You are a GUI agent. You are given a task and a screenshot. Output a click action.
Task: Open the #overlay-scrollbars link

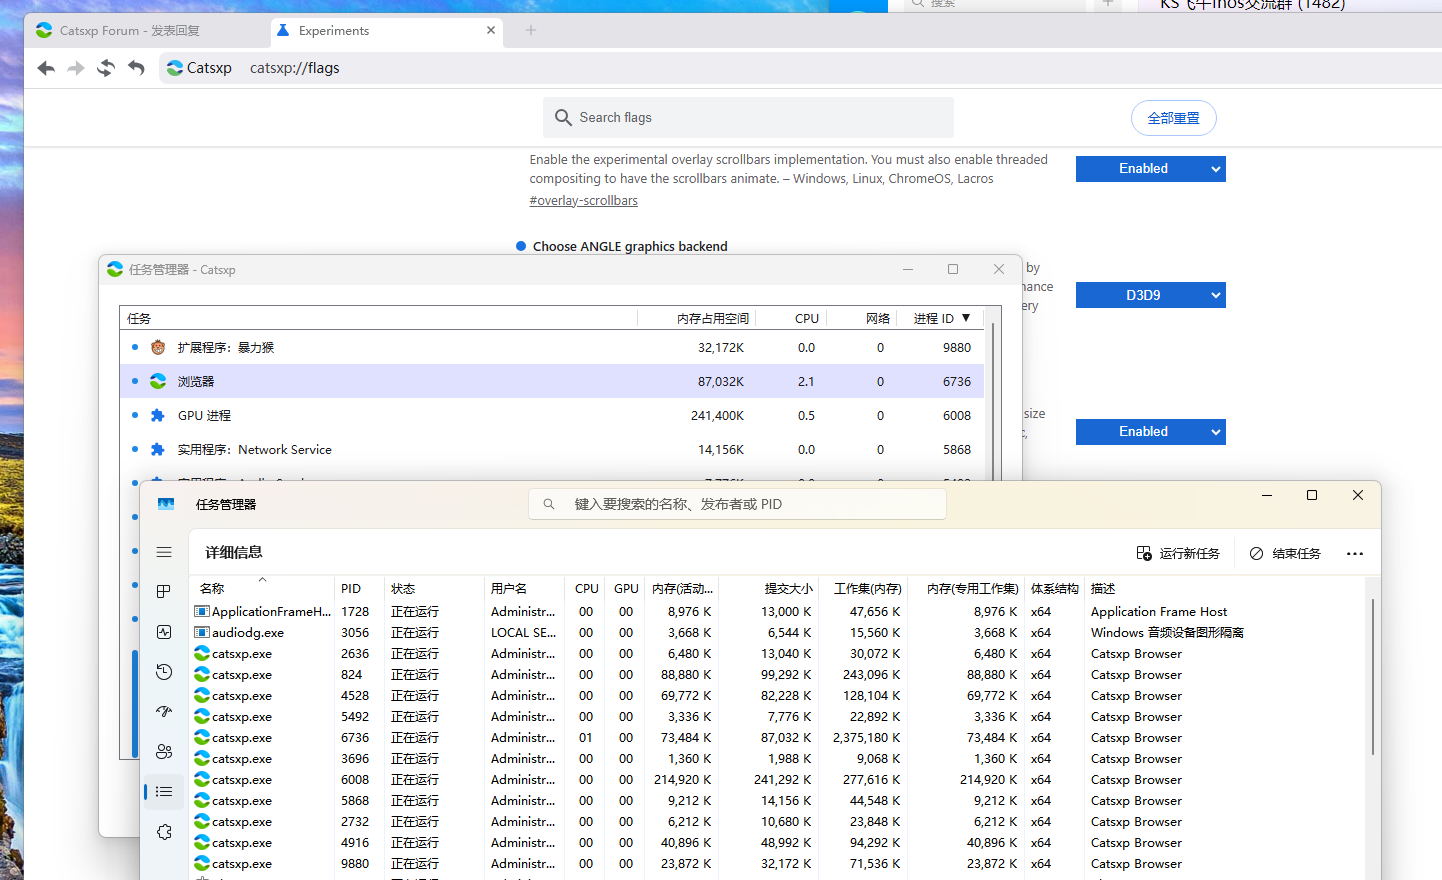coord(583,201)
